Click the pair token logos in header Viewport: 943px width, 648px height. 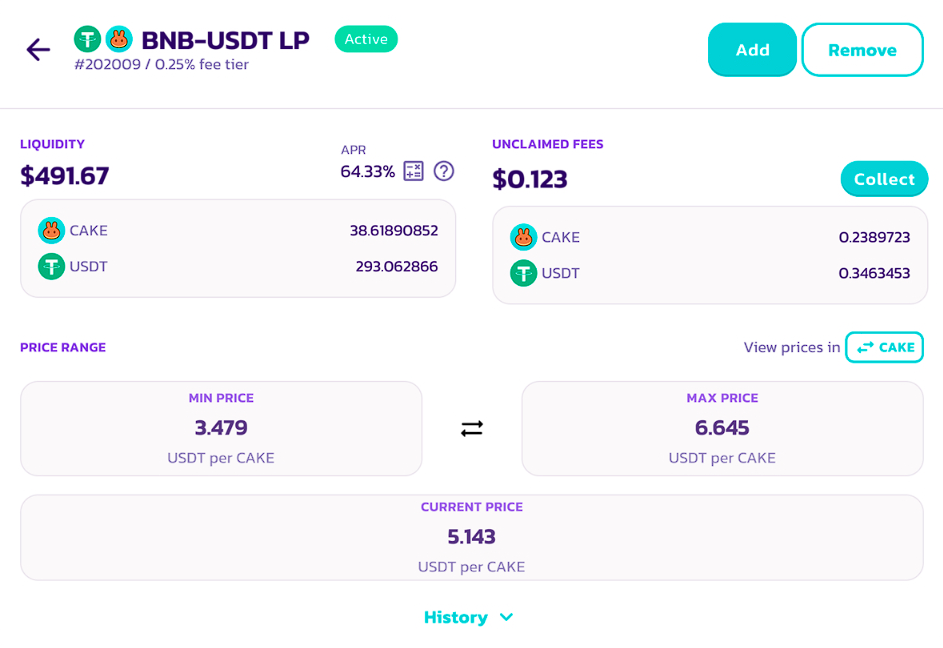(x=103, y=39)
